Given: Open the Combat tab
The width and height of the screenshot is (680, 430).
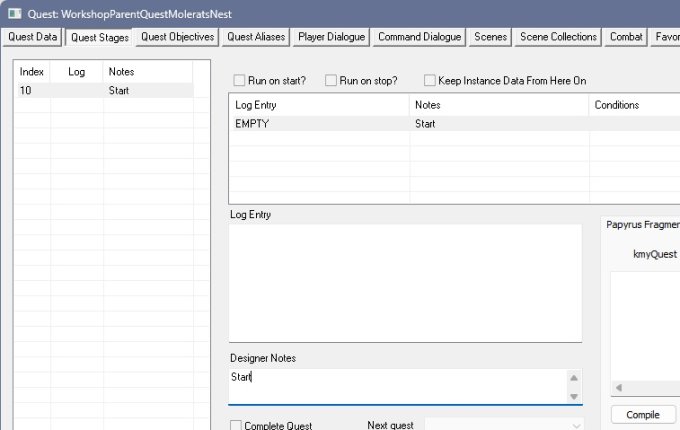Looking at the screenshot, I should pos(626,37).
